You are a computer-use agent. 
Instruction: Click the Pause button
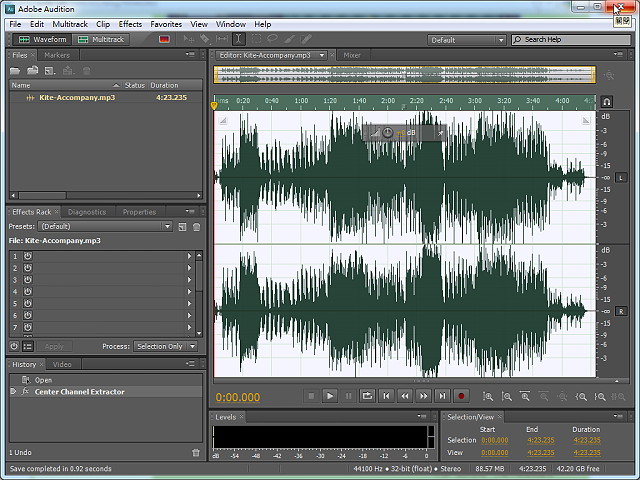(349, 396)
